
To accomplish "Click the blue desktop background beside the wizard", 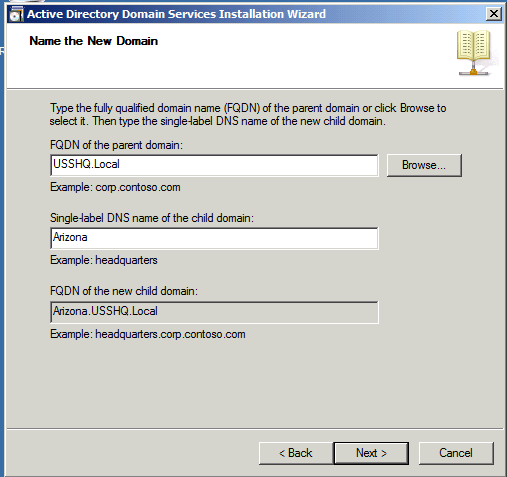I will 2,233.
